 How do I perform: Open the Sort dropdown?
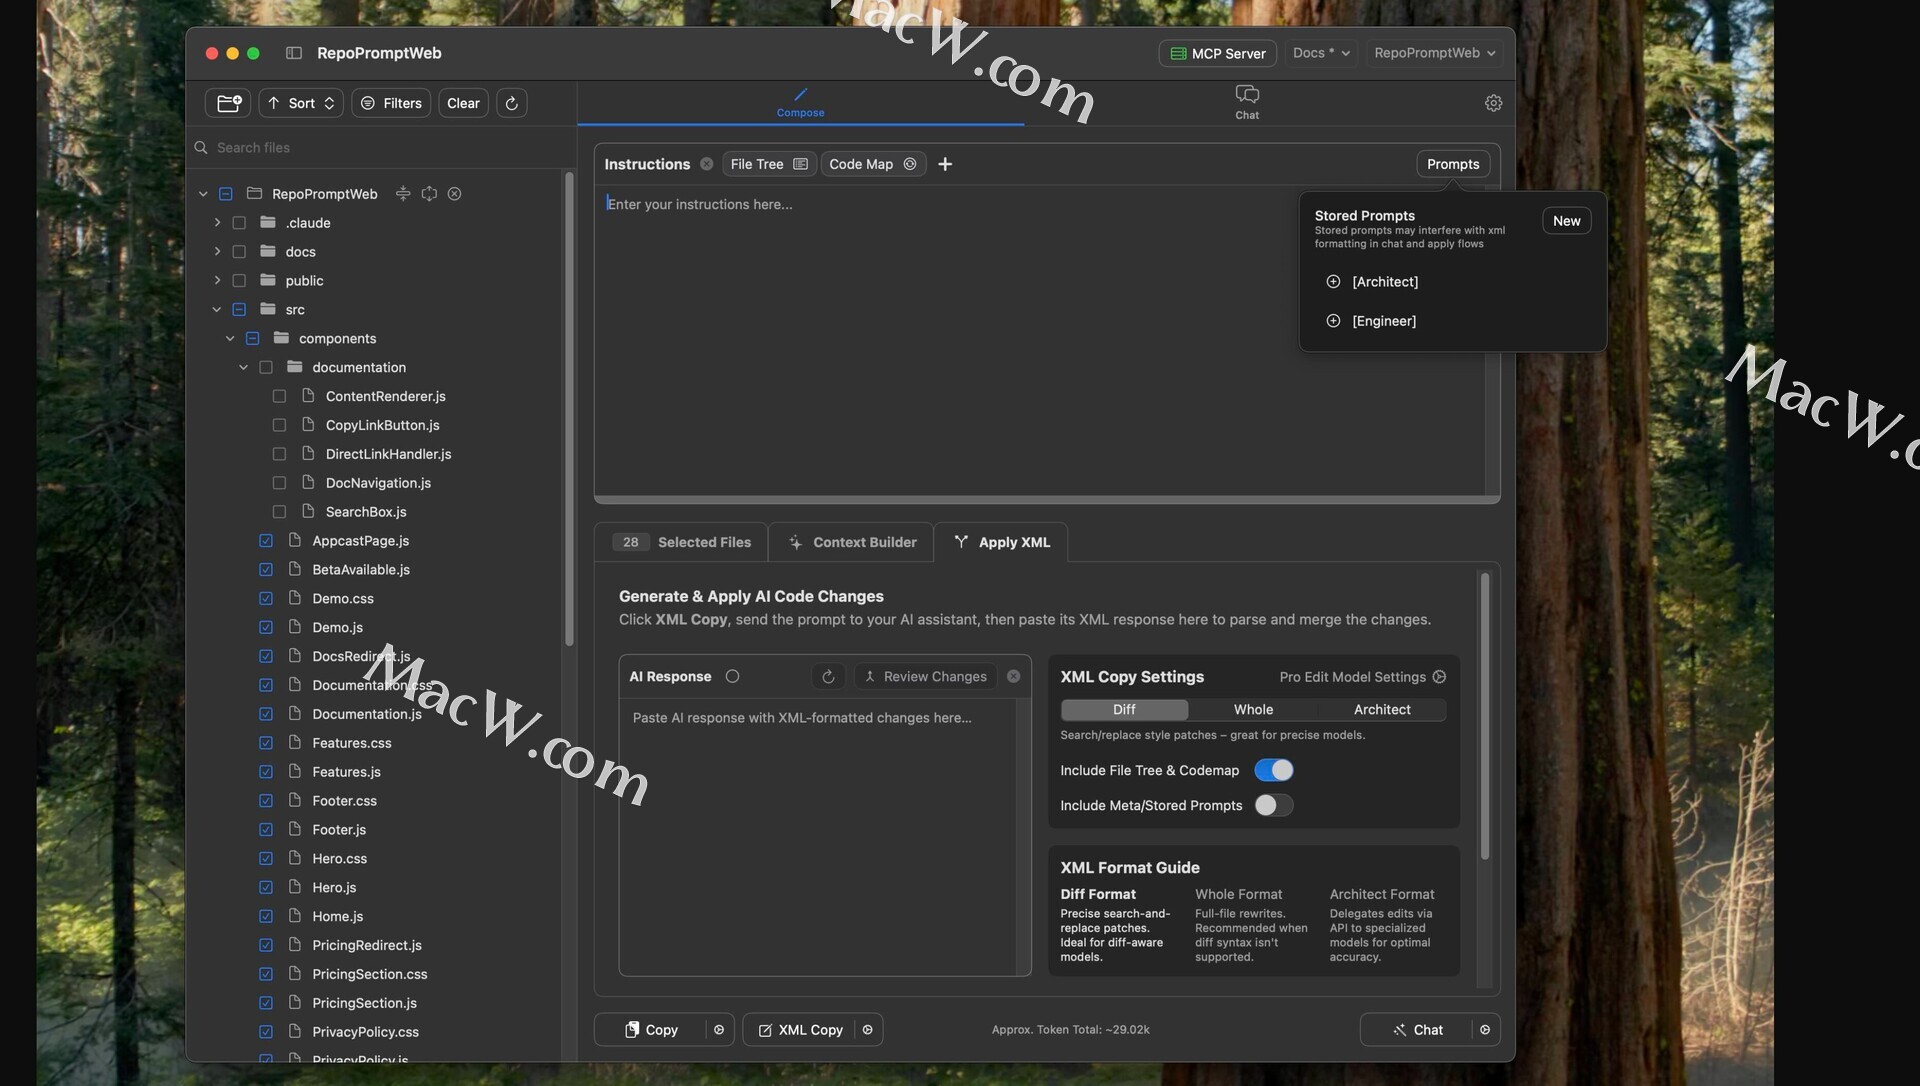(301, 103)
